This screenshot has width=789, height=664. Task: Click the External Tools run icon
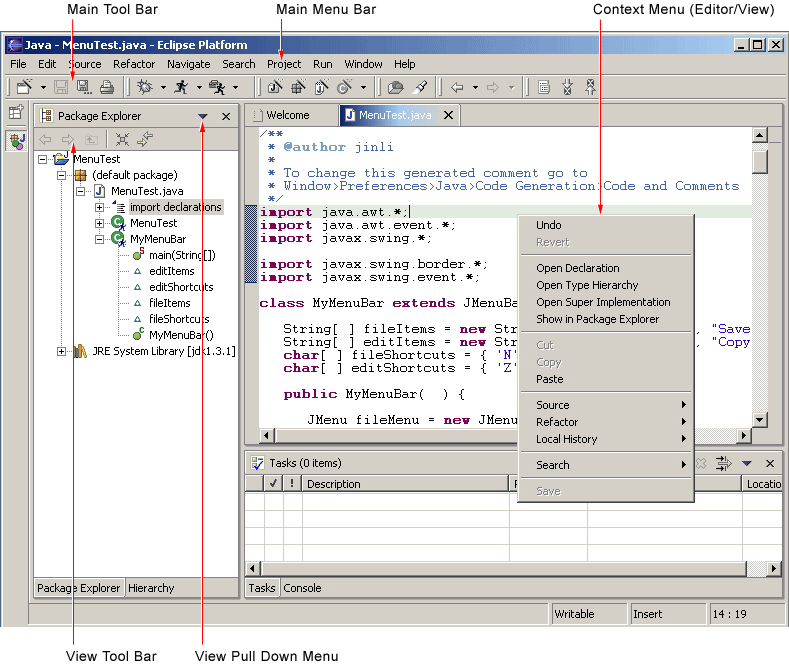tap(217, 87)
